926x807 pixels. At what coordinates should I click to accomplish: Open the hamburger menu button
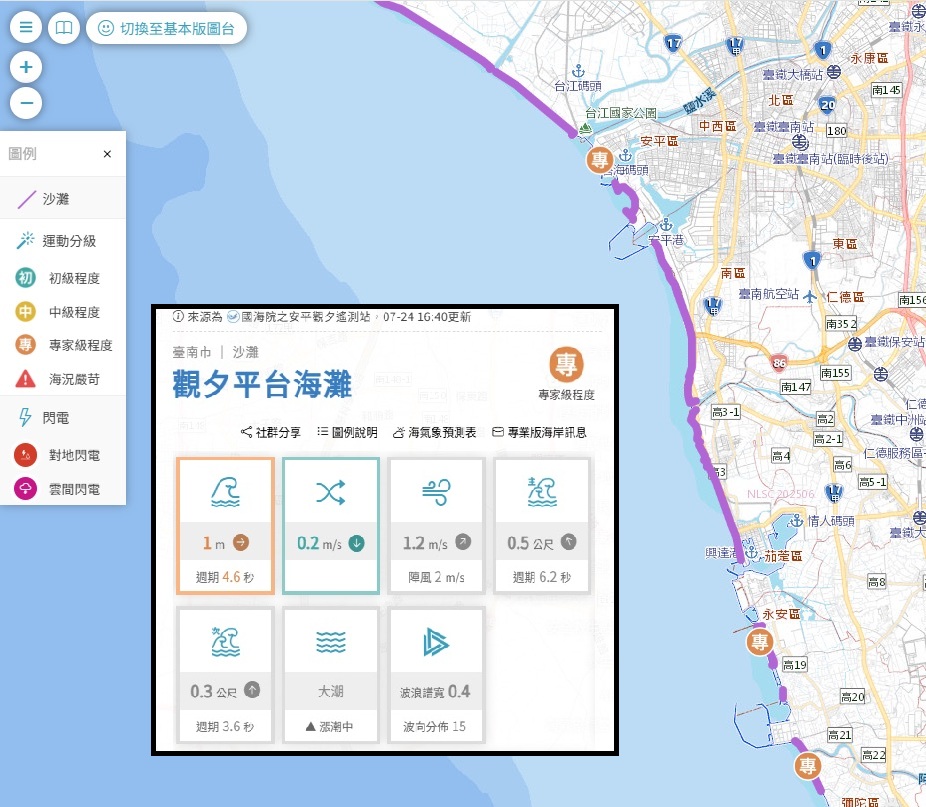pyautogui.click(x=26, y=28)
